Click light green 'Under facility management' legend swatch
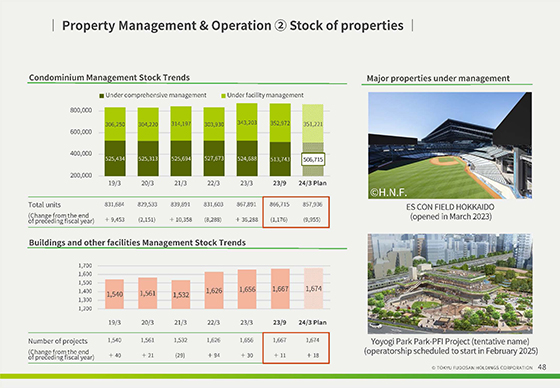 (224, 96)
